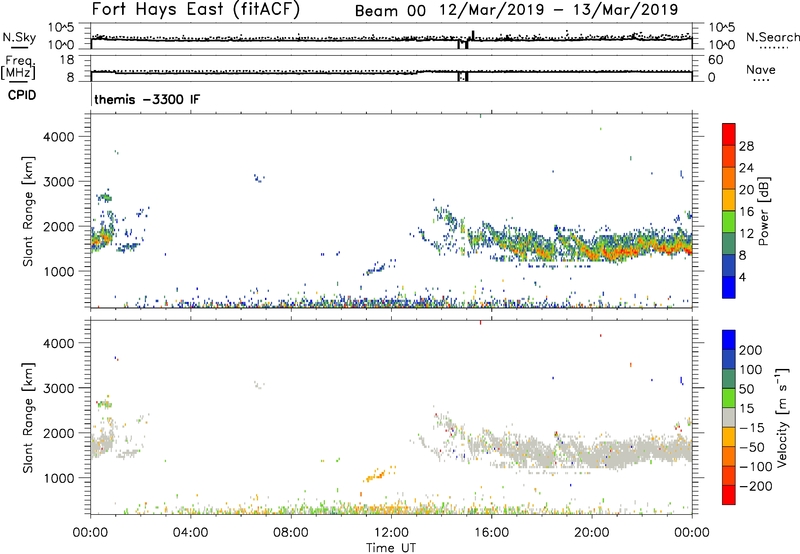Click the "200" tick on Velocity colorbar

pyautogui.click(x=751, y=350)
